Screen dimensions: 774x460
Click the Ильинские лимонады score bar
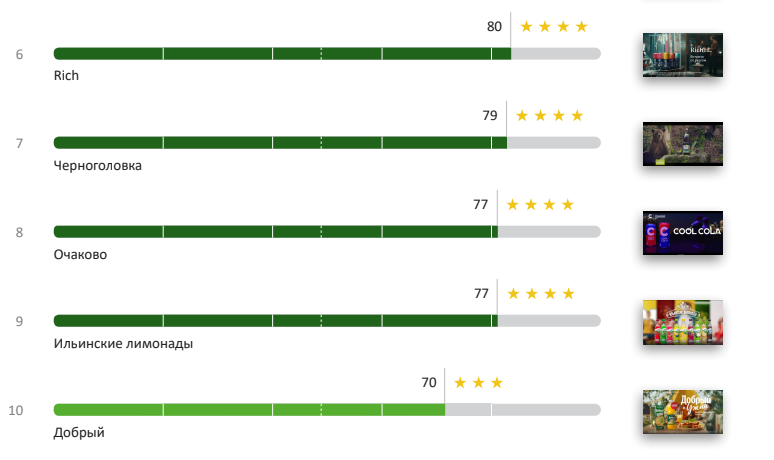click(x=275, y=321)
